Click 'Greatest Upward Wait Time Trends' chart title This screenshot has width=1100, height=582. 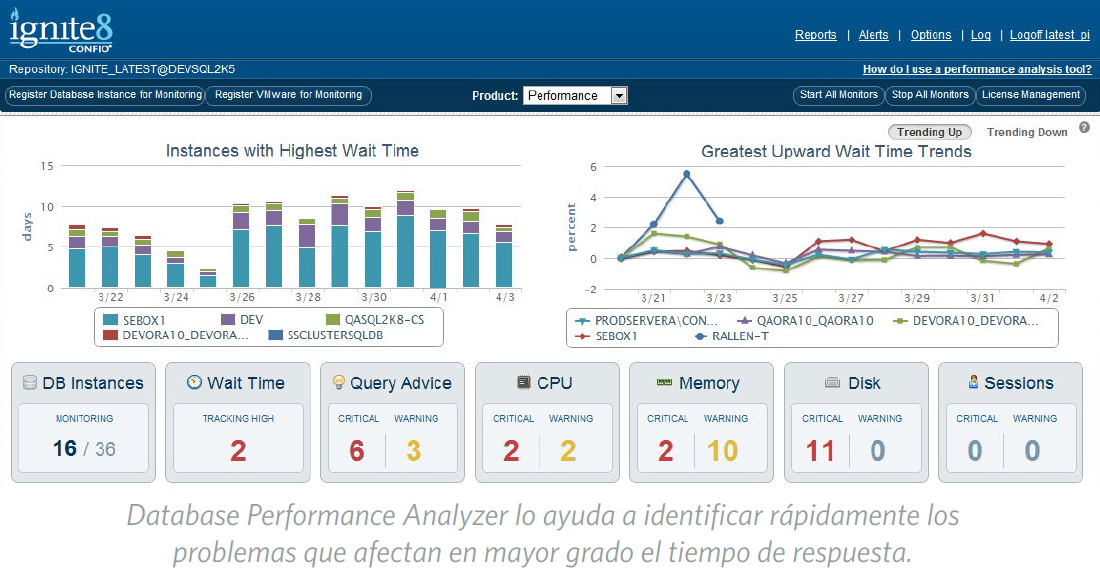(836, 151)
